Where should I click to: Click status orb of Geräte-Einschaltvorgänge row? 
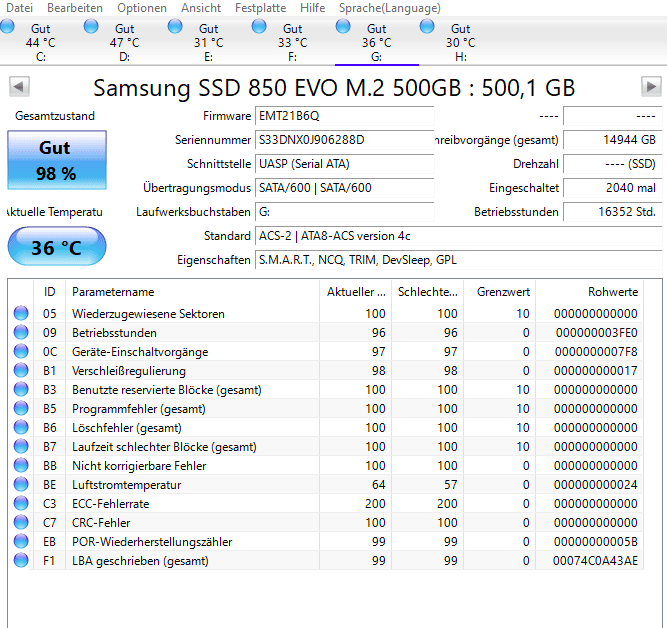coord(21,351)
